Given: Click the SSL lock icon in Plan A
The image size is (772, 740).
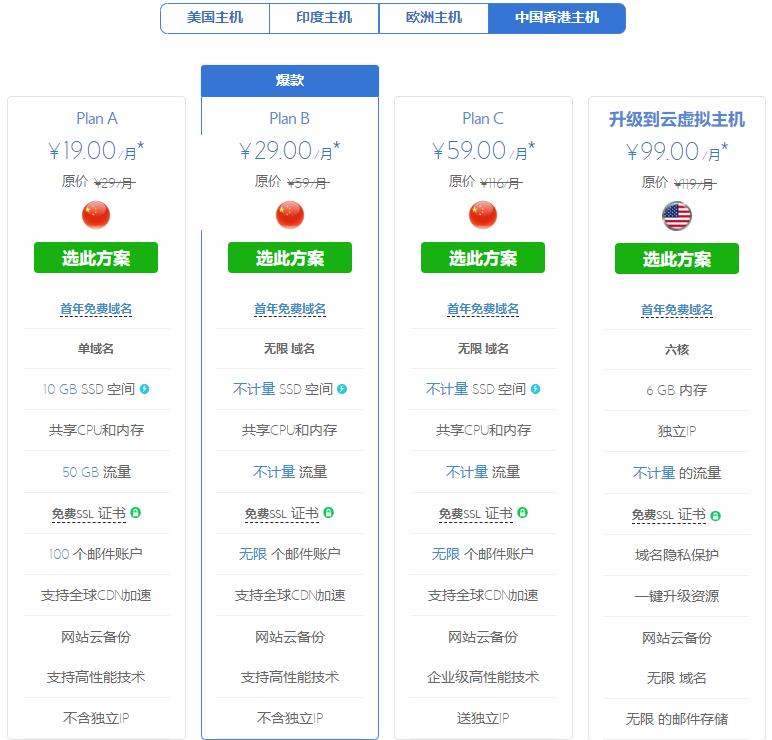Looking at the screenshot, I should click(x=135, y=513).
